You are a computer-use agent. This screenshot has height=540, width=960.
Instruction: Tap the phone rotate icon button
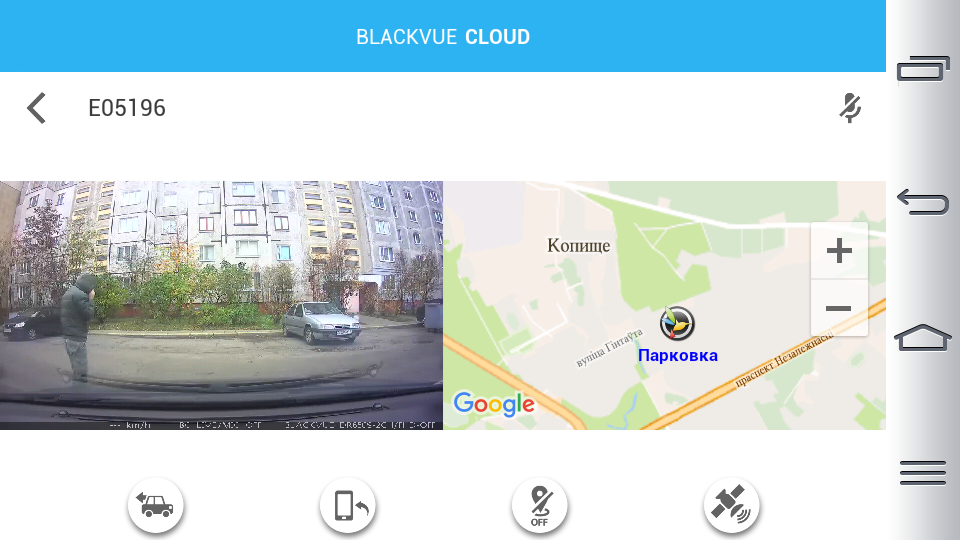coord(347,506)
